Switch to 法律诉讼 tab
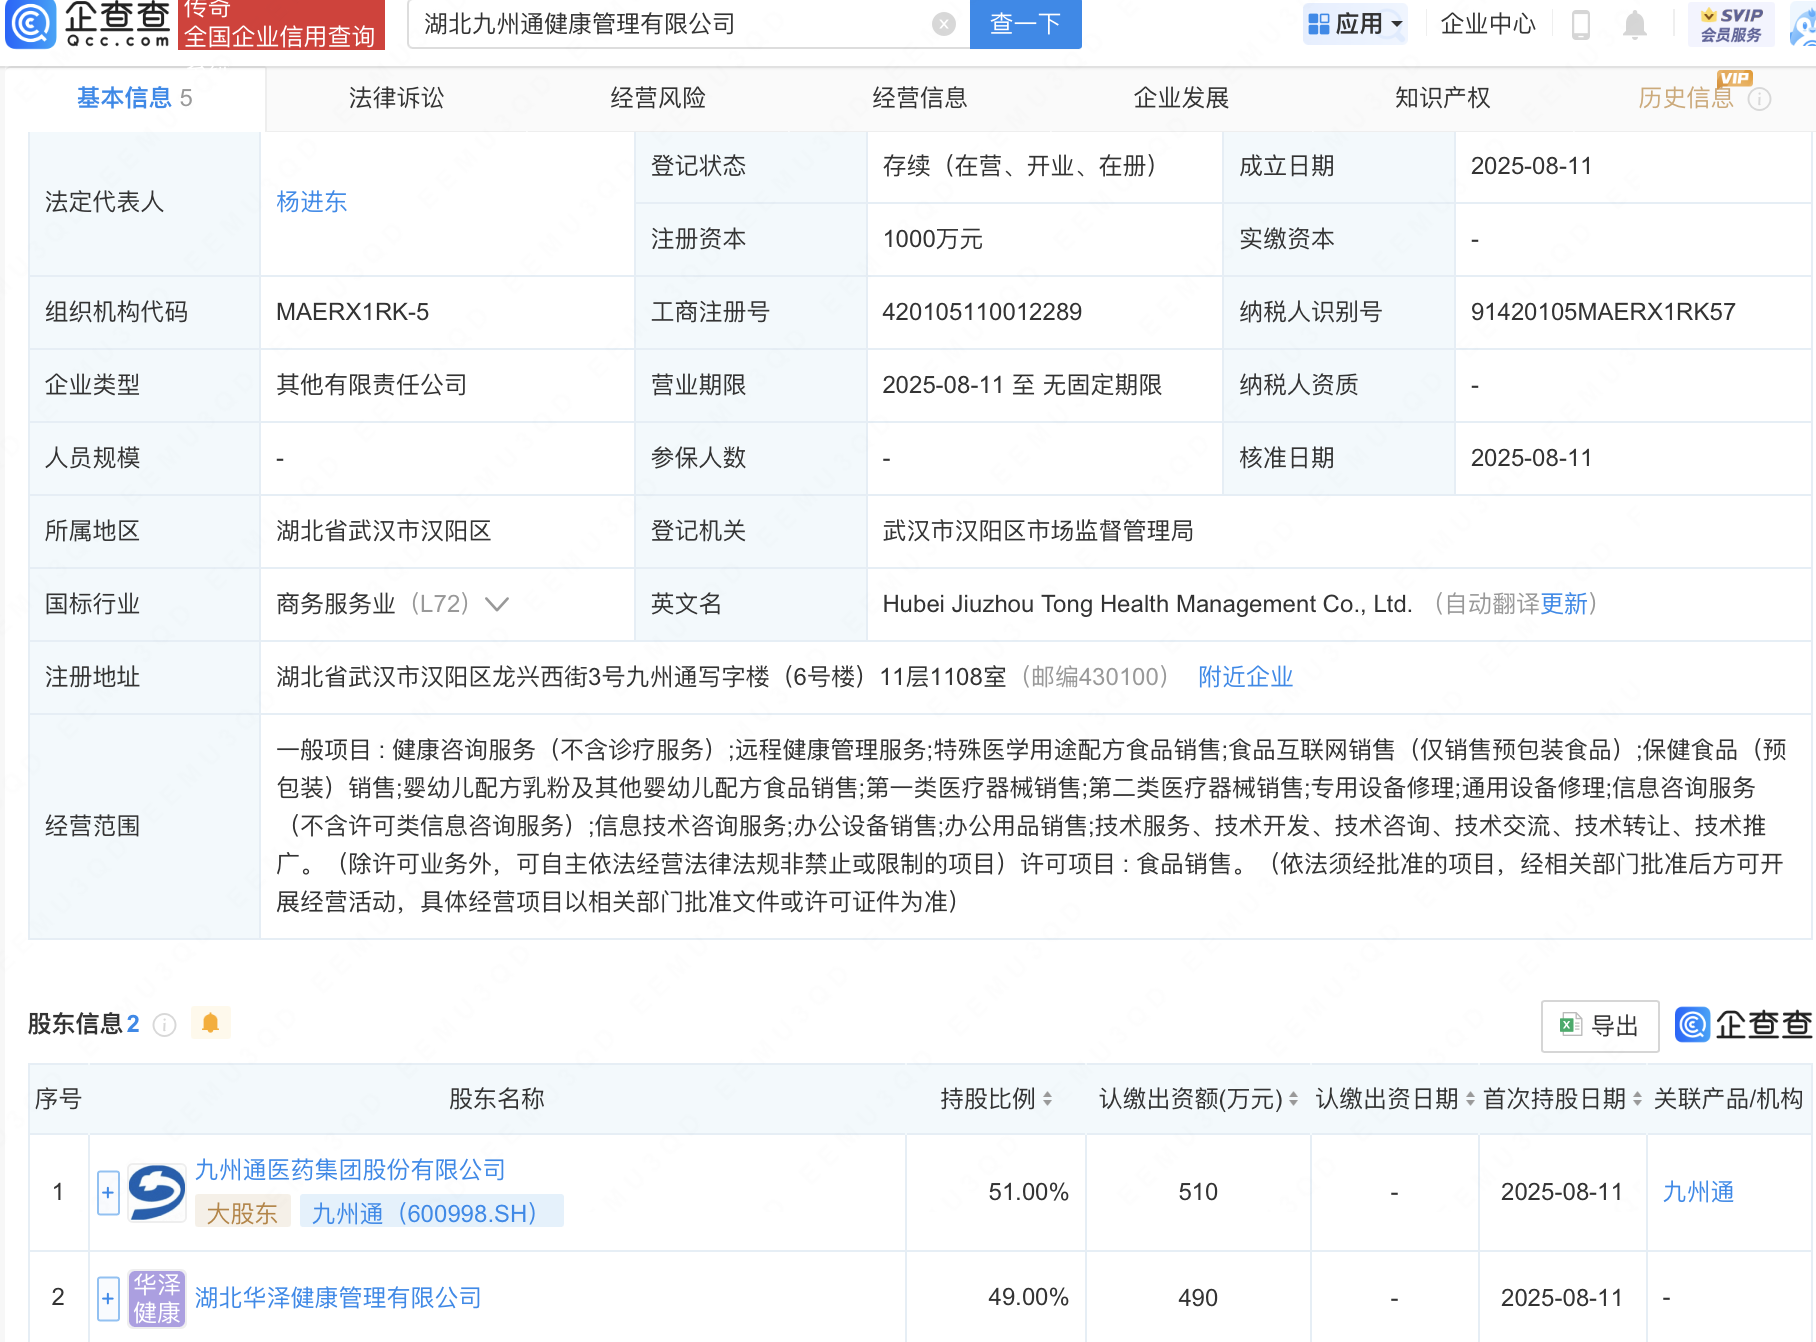The image size is (1816, 1342). 396,98
